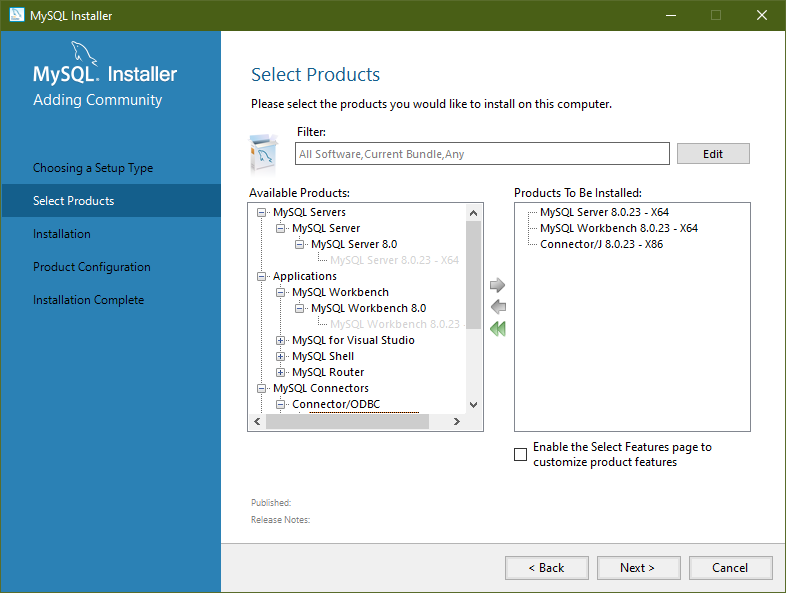Image resolution: width=786 pixels, height=593 pixels.
Task: Click the Back button
Action: (546, 568)
